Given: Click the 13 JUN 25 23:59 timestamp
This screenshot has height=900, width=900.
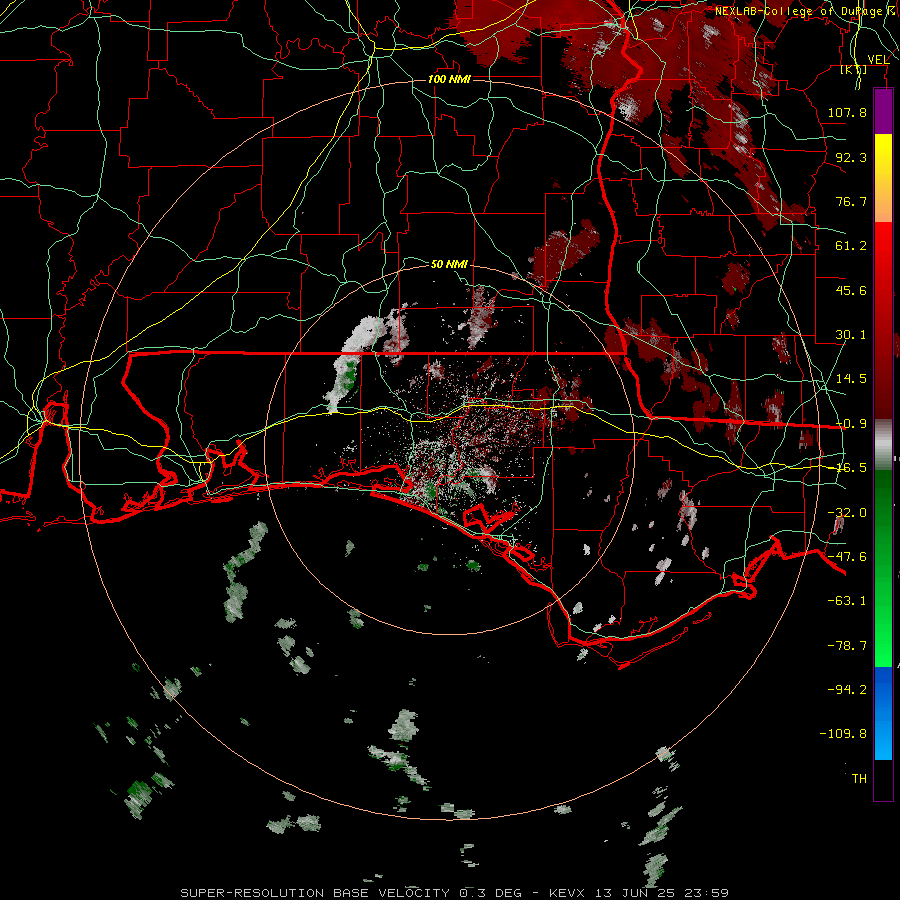Looking at the screenshot, I should pyautogui.click(x=663, y=893).
